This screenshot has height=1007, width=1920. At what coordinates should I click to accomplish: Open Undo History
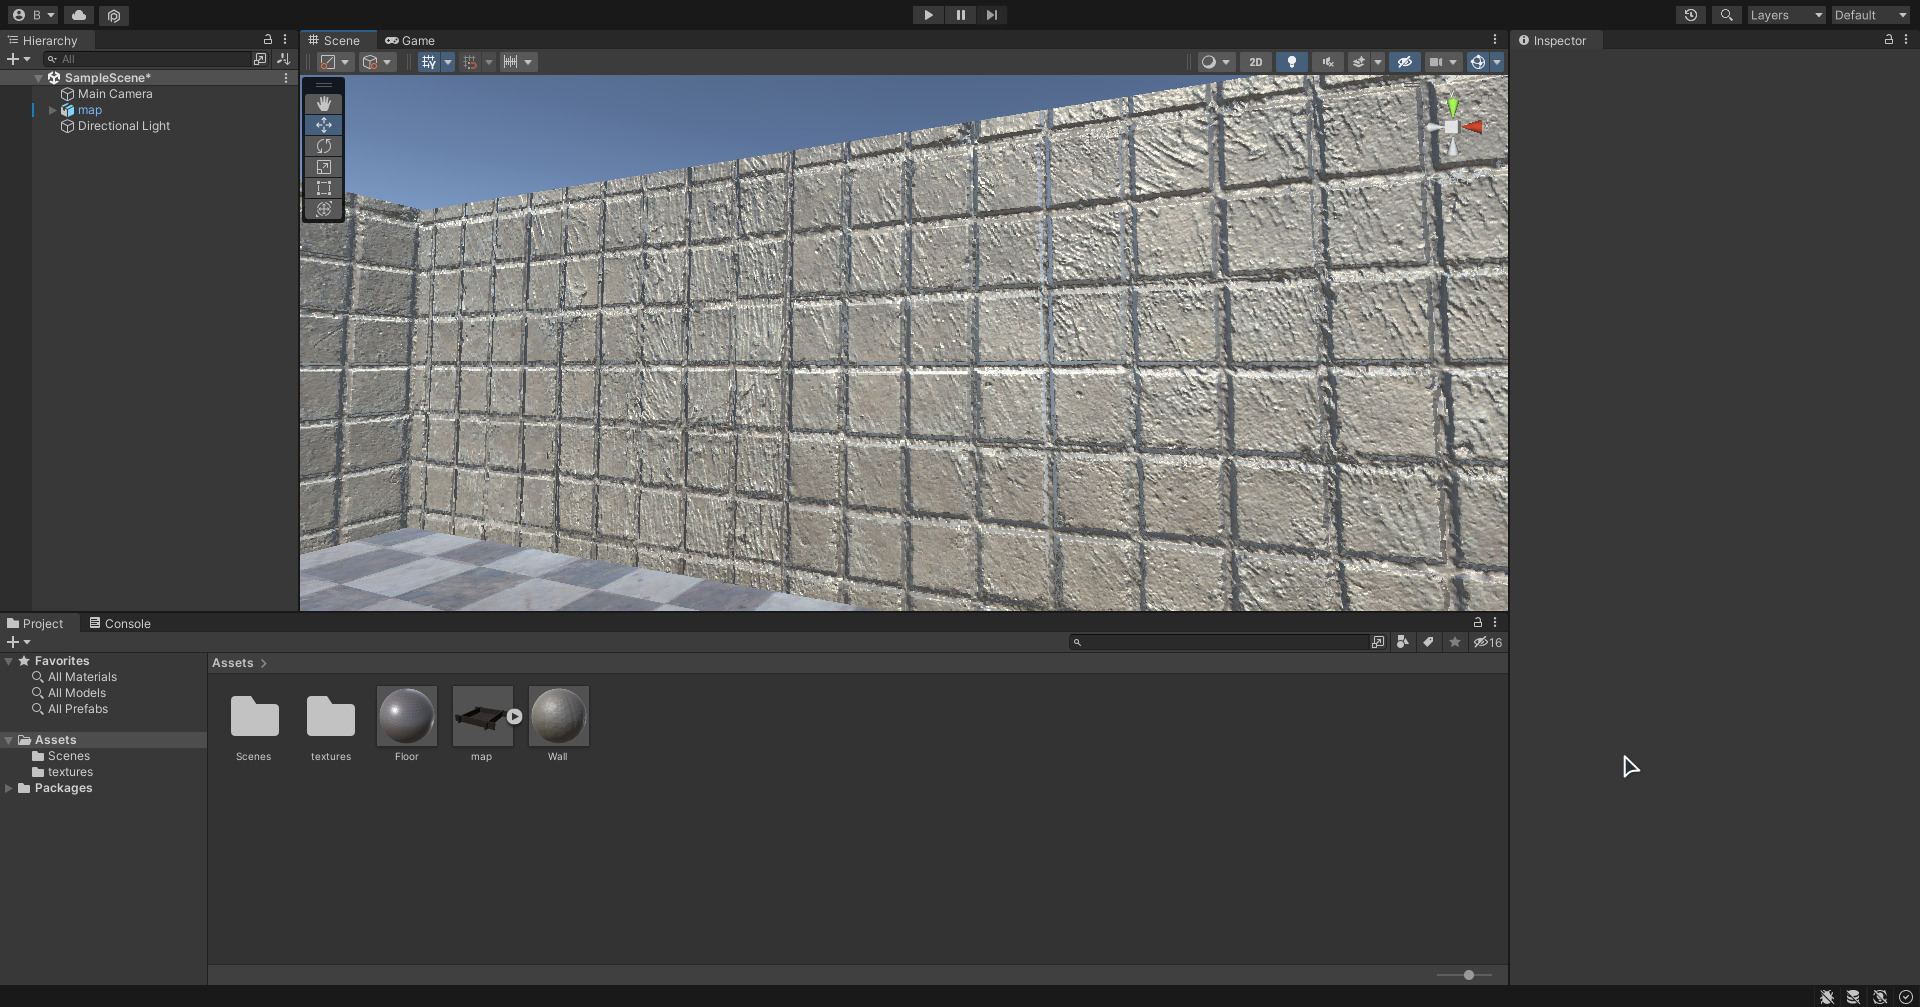(1691, 15)
